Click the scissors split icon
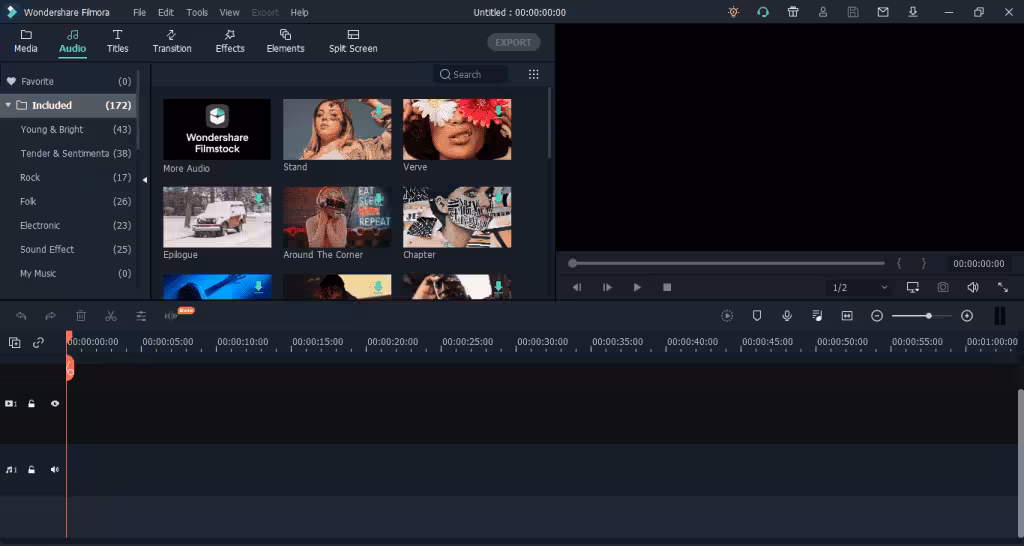The width and height of the screenshot is (1024, 546). click(111, 316)
